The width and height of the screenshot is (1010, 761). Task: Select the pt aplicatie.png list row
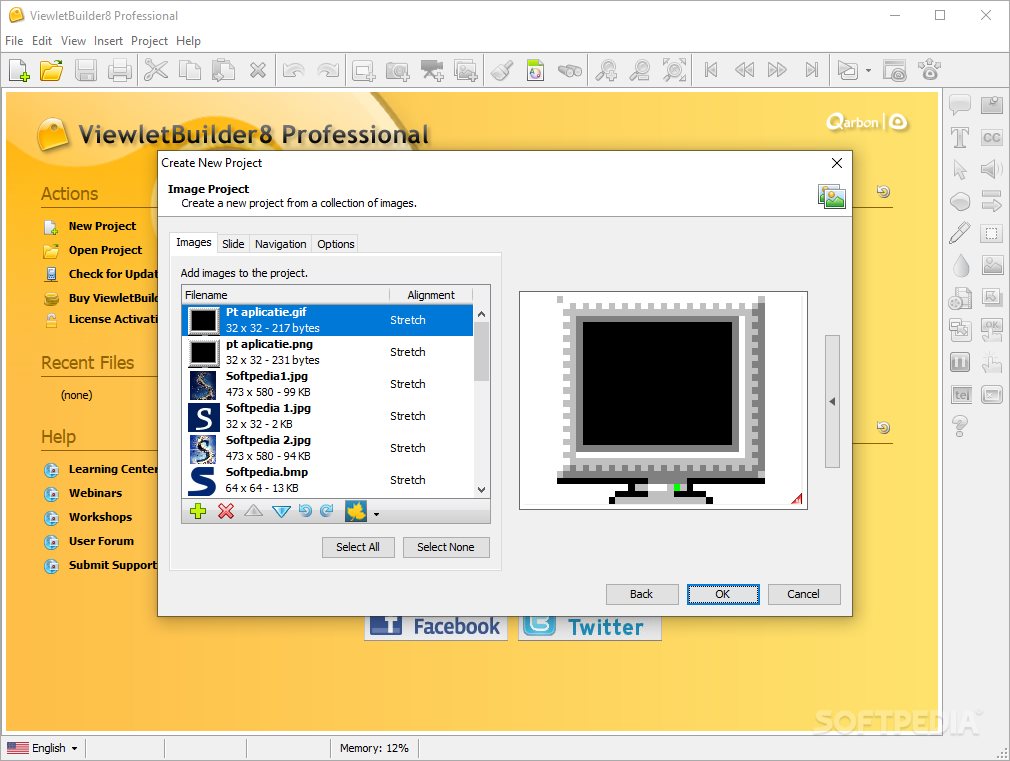click(x=329, y=352)
